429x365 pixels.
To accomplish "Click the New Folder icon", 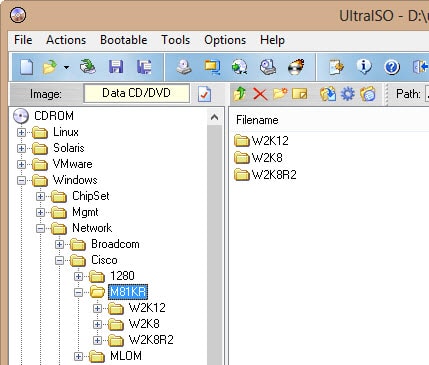I will pyautogui.click(x=280, y=94).
